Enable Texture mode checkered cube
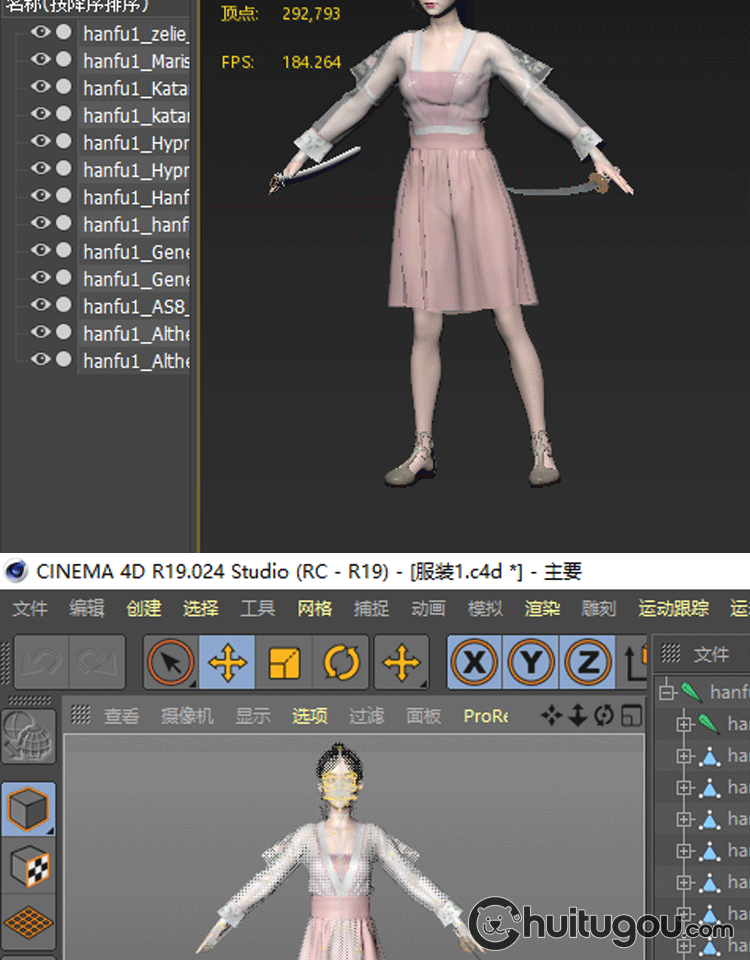This screenshot has height=960, width=750. tap(28, 868)
